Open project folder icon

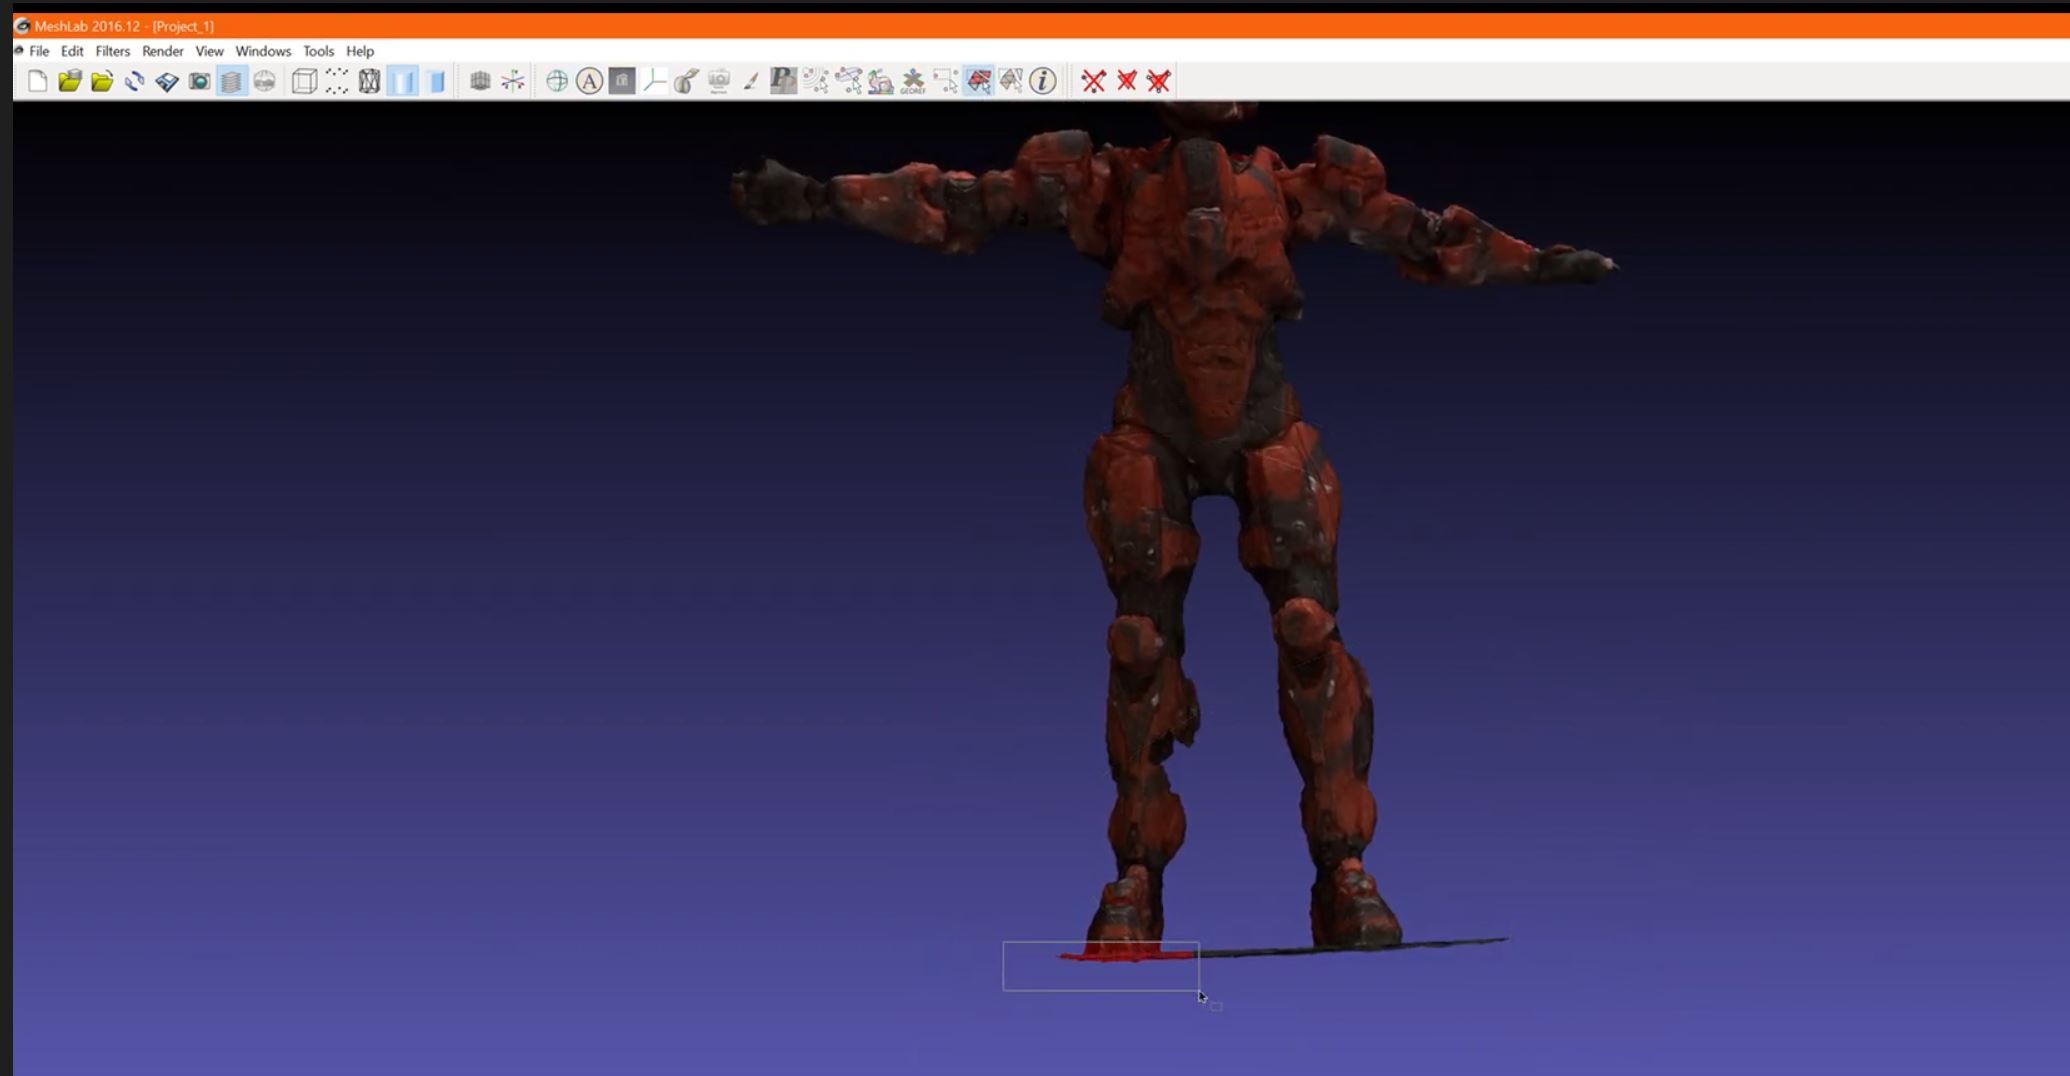[69, 81]
